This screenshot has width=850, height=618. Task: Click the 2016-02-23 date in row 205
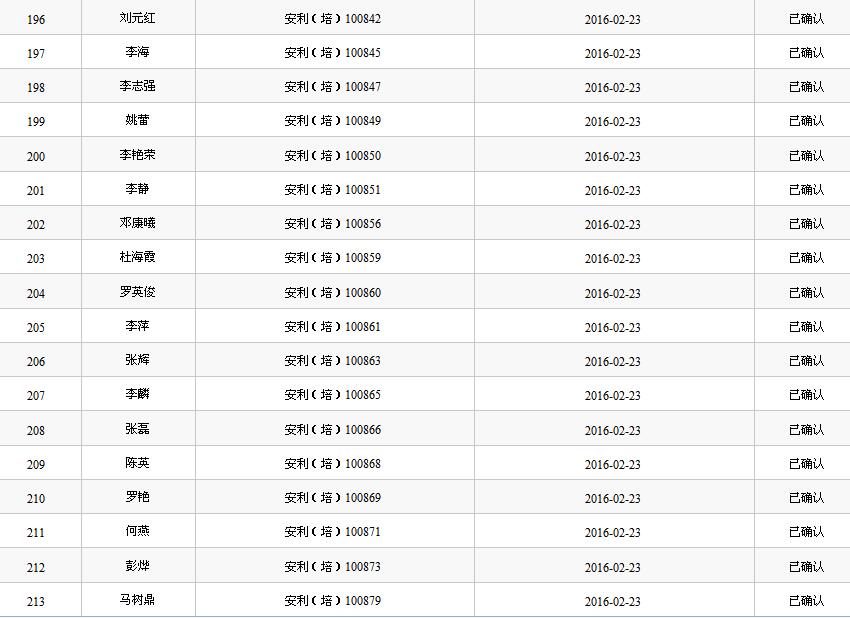pos(612,327)
